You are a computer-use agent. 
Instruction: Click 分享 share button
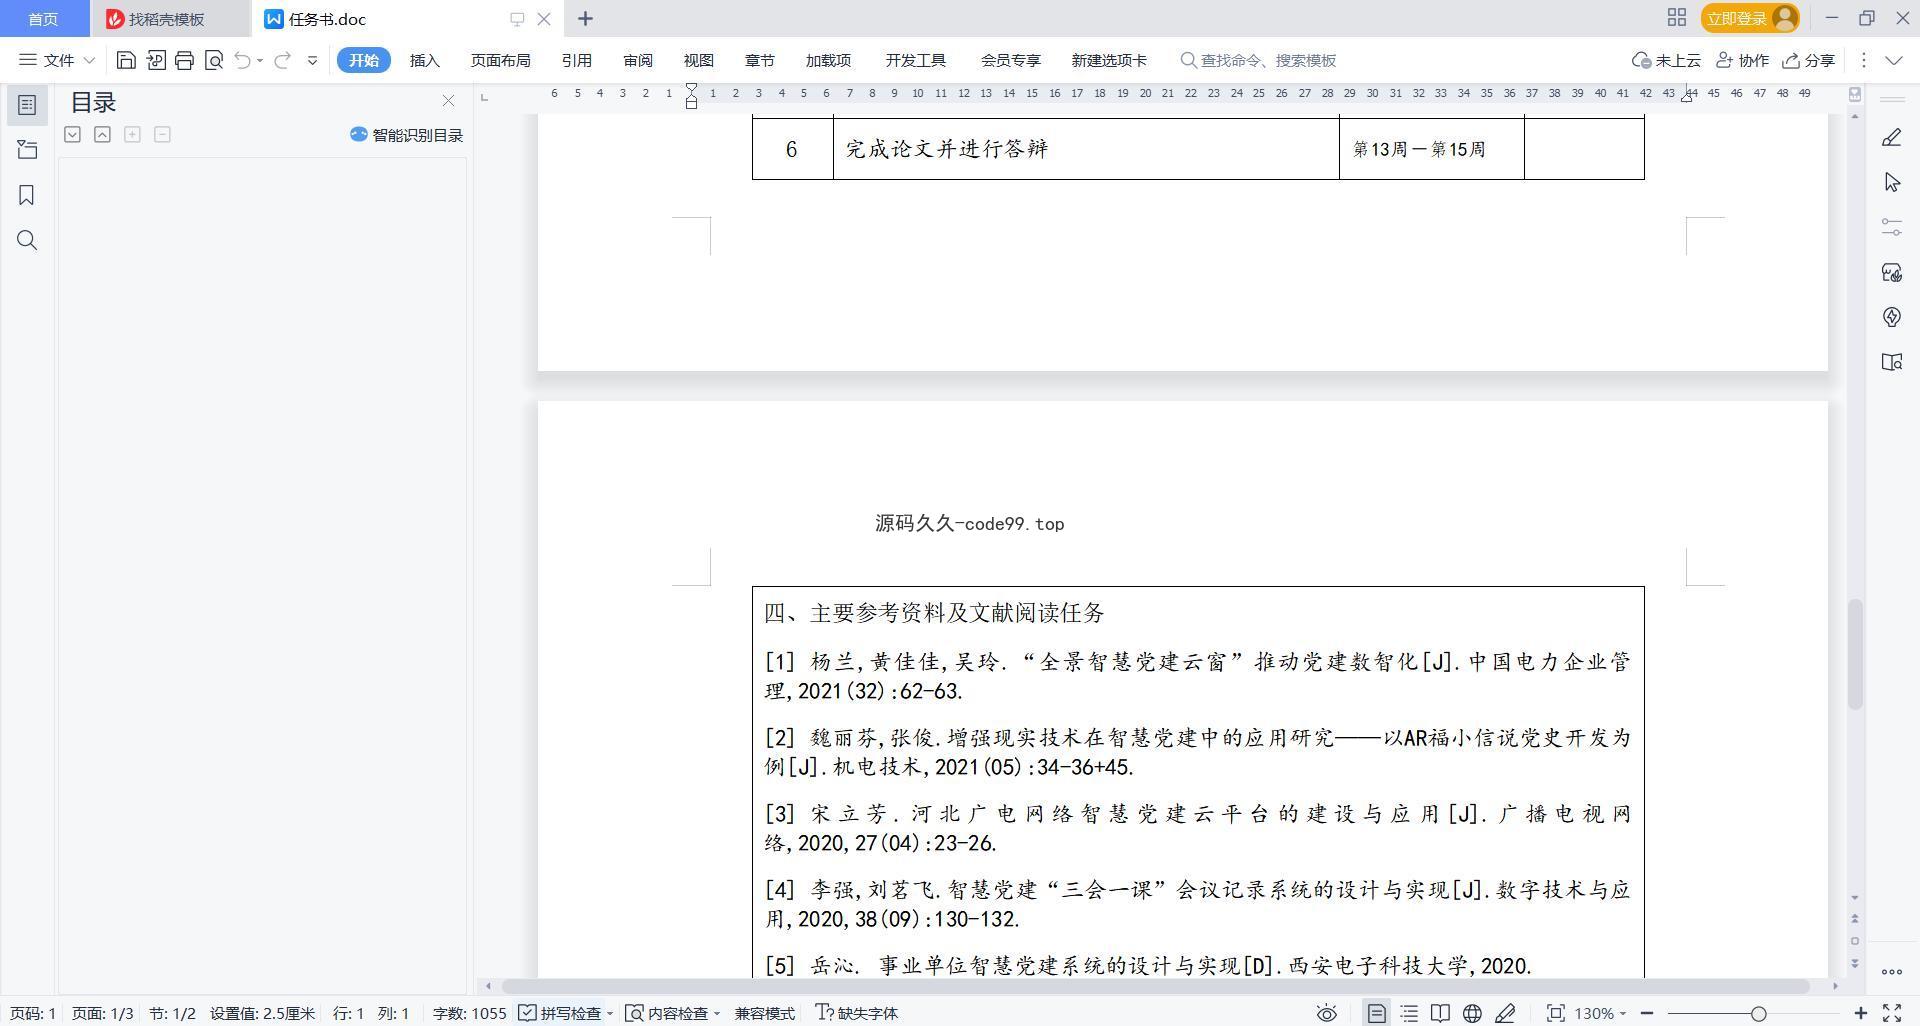tap(1809, 60)
